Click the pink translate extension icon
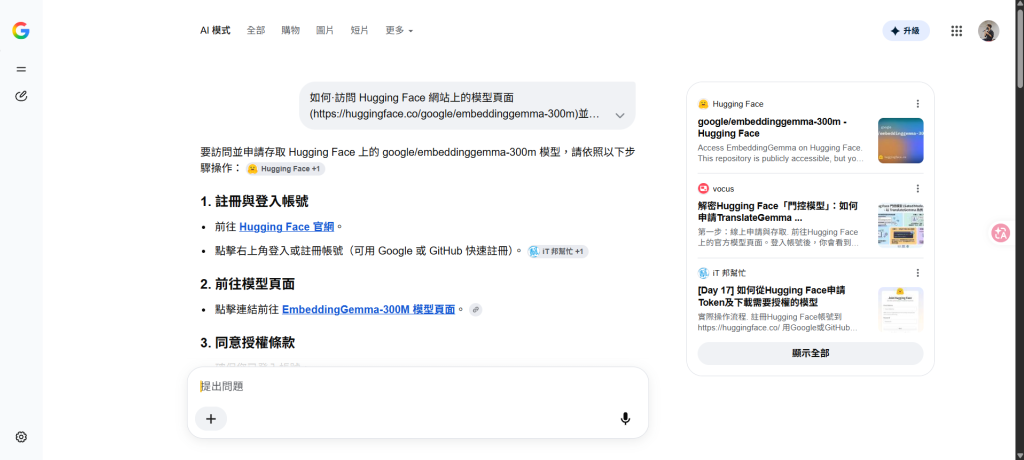 pyautogui.click(x=1000, y=233)
